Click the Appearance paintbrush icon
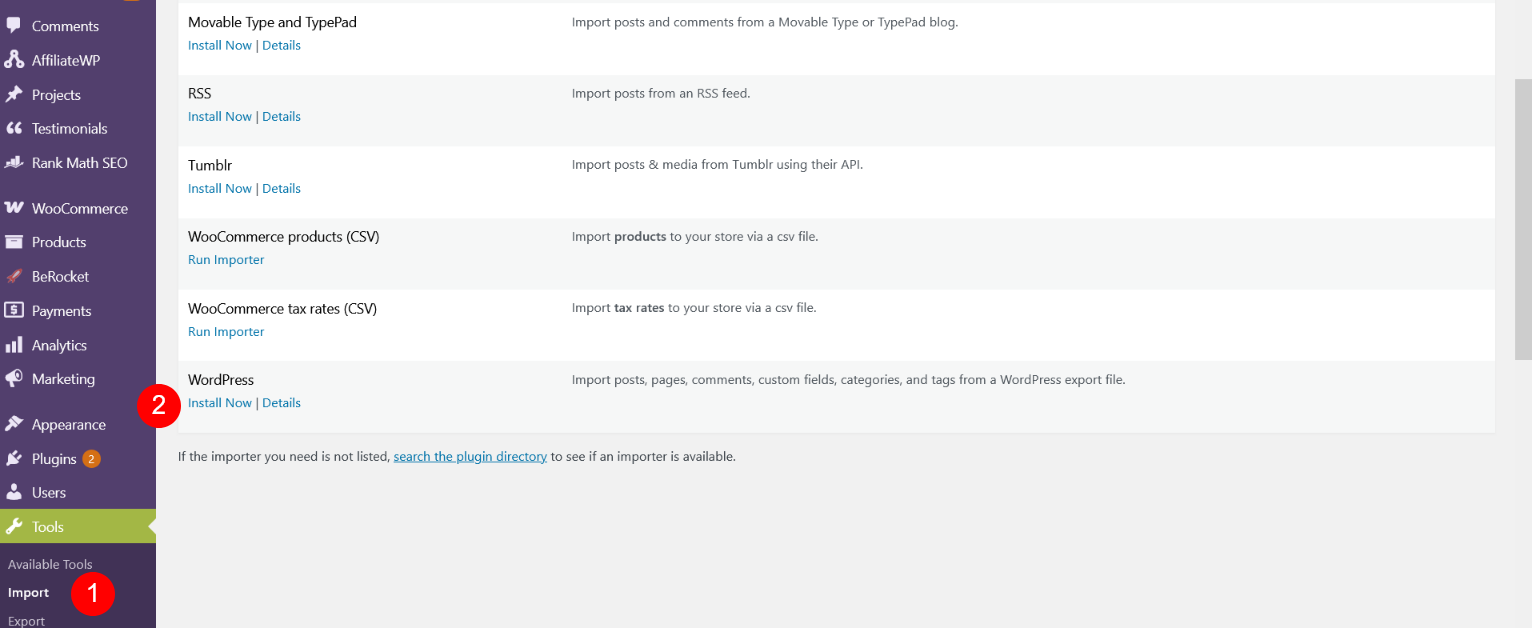Image resolution: width=1532 pixels, height=628 pixels. 14,424
